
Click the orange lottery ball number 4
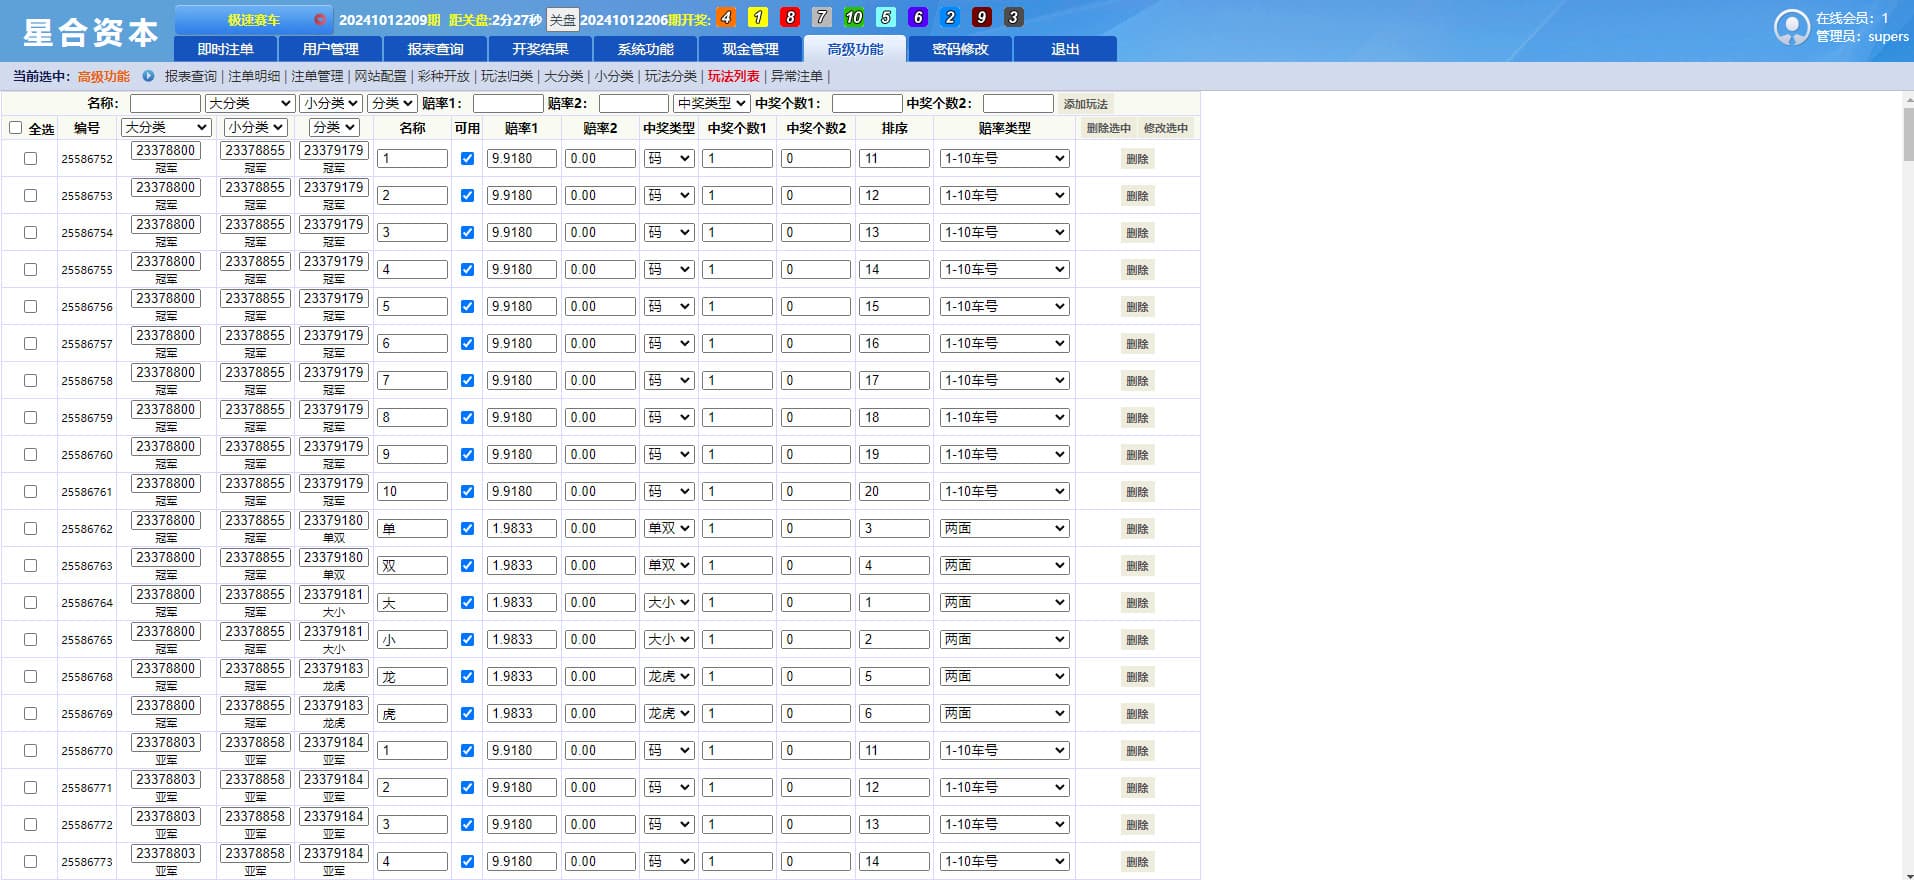coord(726,18)
